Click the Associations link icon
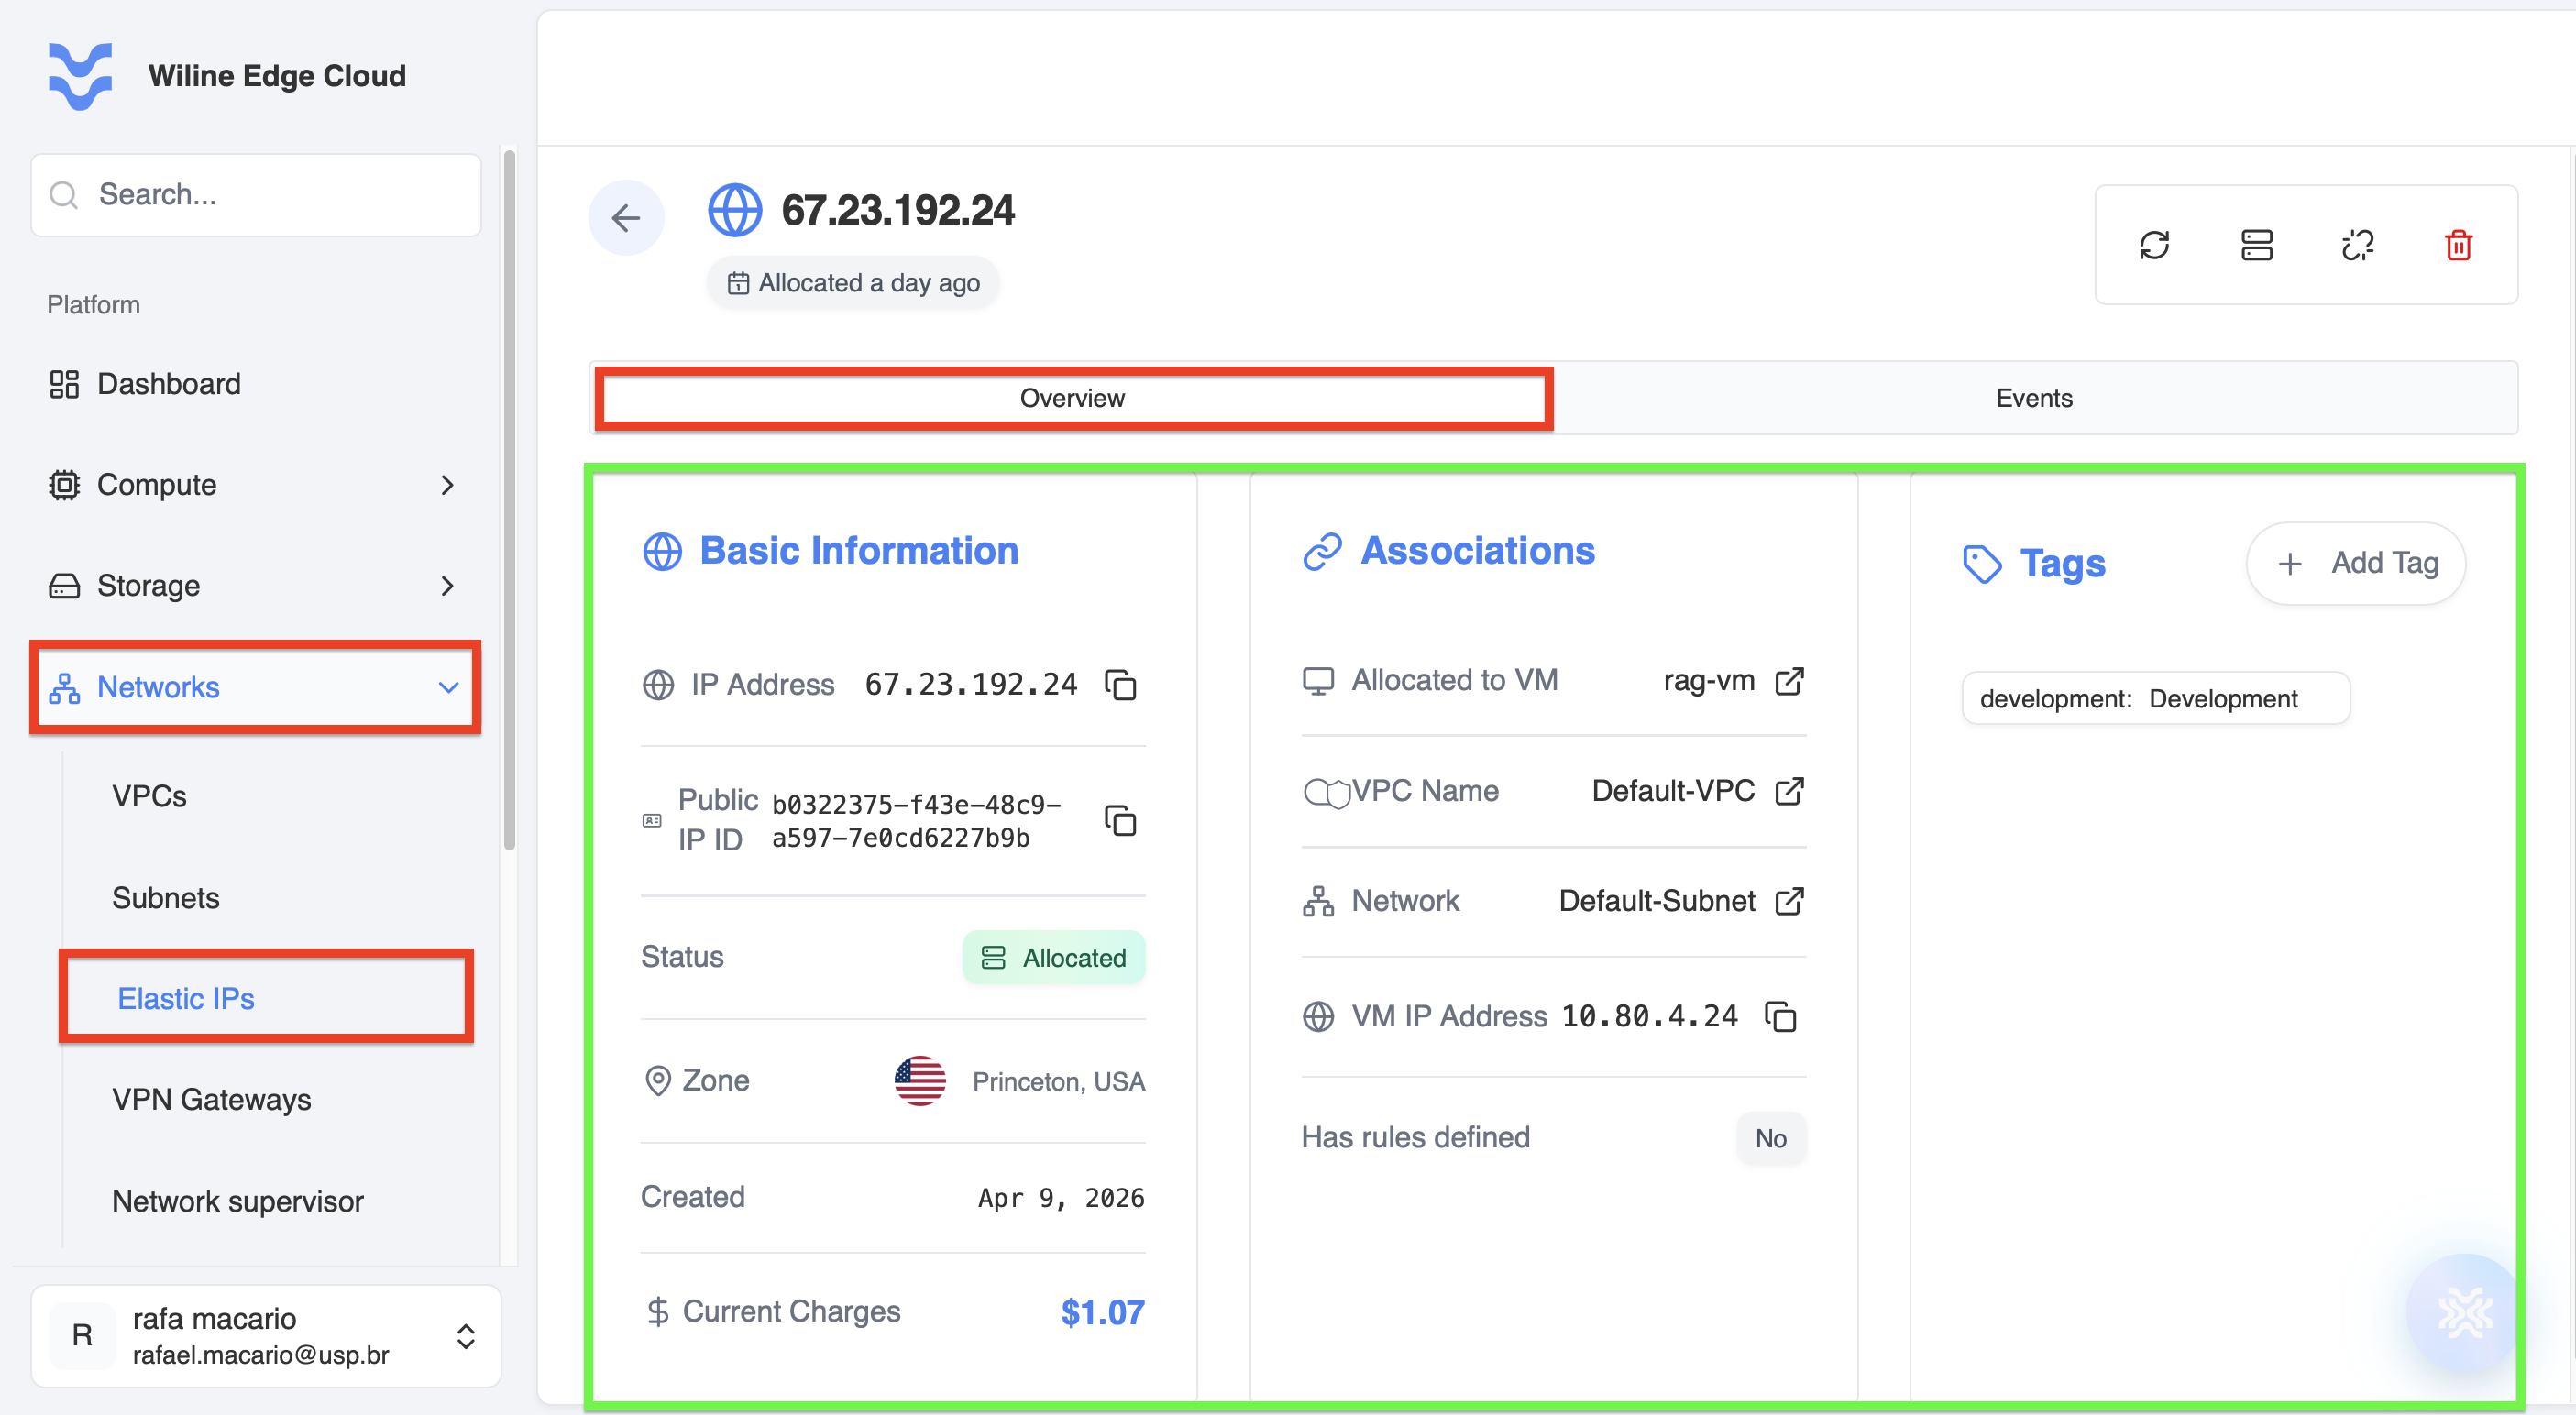Screen dimensions: 2576x1415 point(1322,552)
